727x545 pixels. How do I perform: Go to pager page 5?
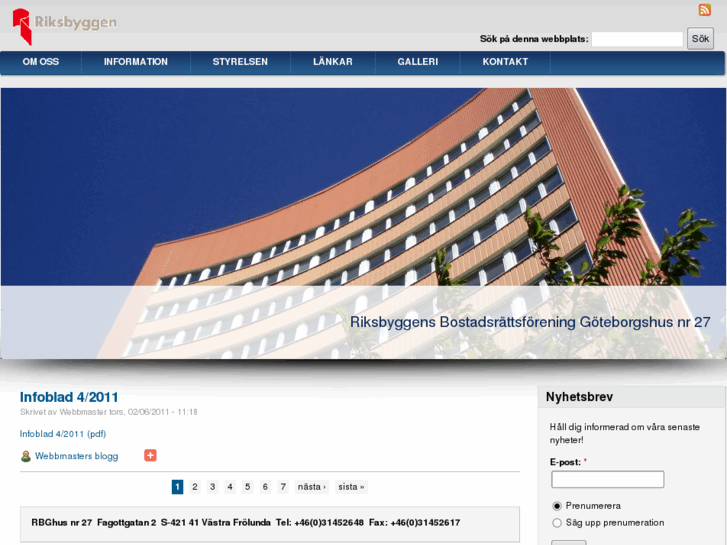pyautogui.click(x=248, y=487)
